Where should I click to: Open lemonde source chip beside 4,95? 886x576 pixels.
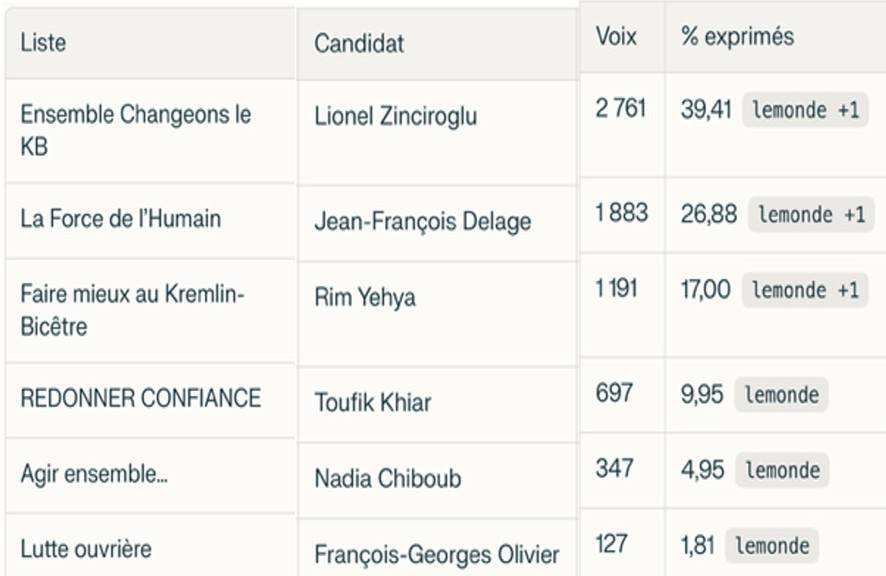click(781, 470)
